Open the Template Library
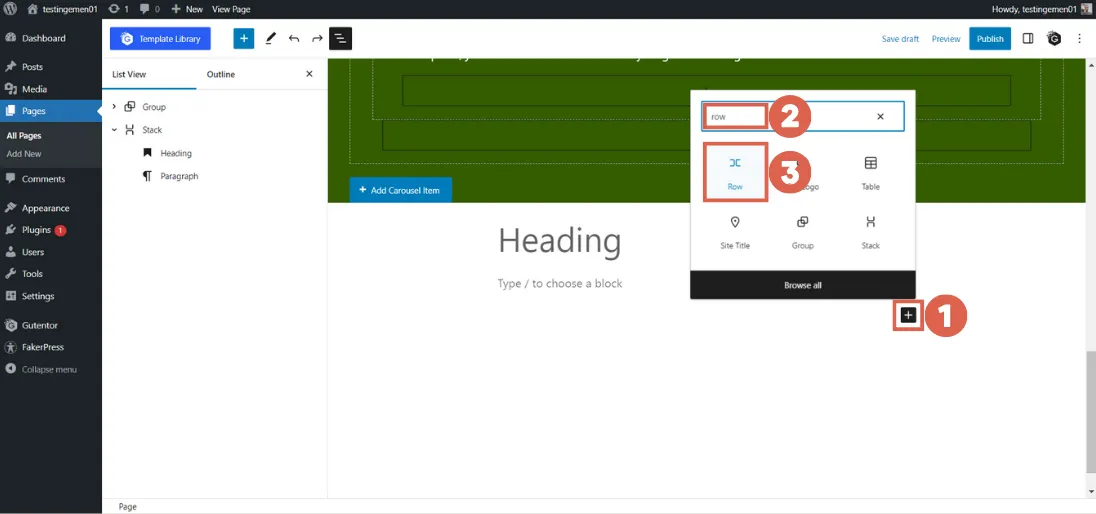 click(x=160, y=39)
